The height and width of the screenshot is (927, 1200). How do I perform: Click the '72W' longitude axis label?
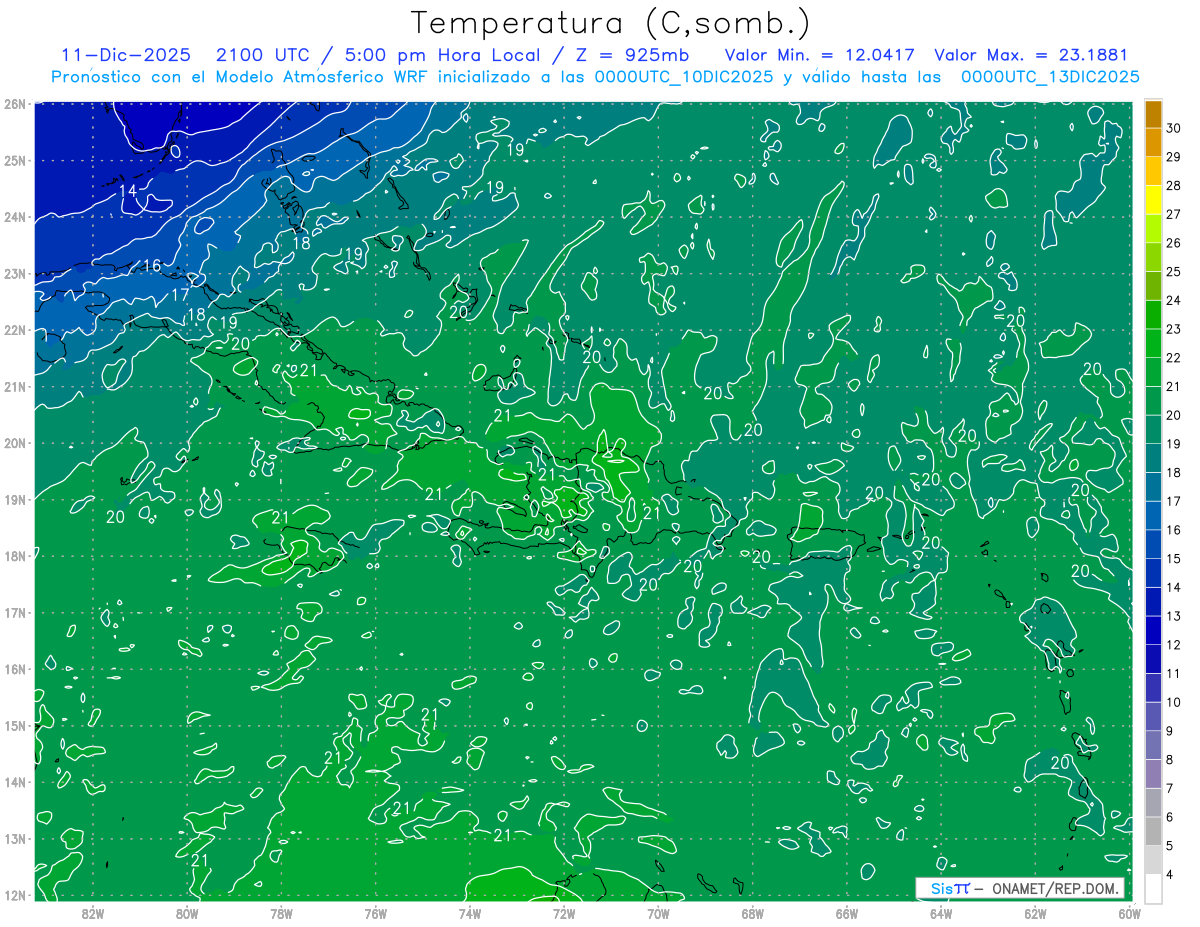coord(564,912)
